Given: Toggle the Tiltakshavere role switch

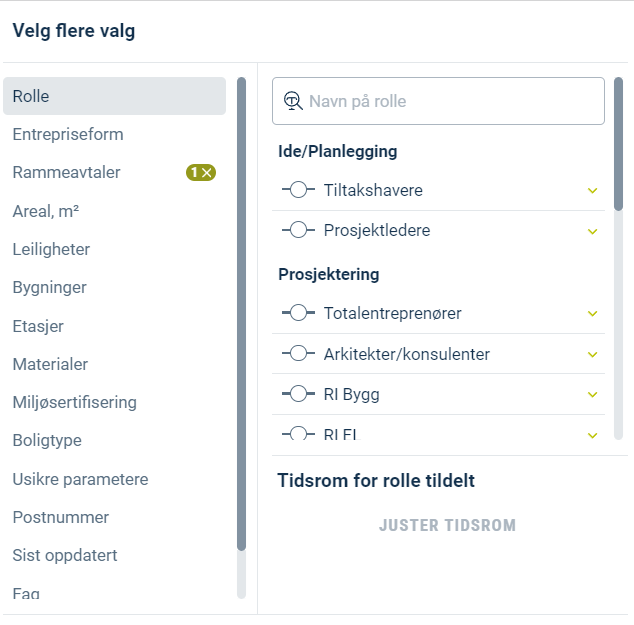Looking at the screenshot, I should point(298,190).
